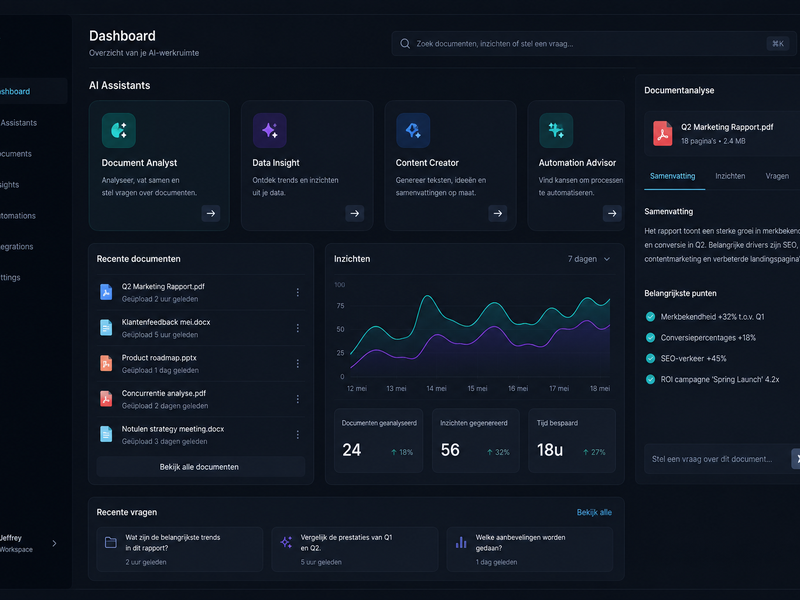Switch to the Inzichten tab in Documentanalyse
Viewport: 800px width, 600px height.
[x=730, y=176]
